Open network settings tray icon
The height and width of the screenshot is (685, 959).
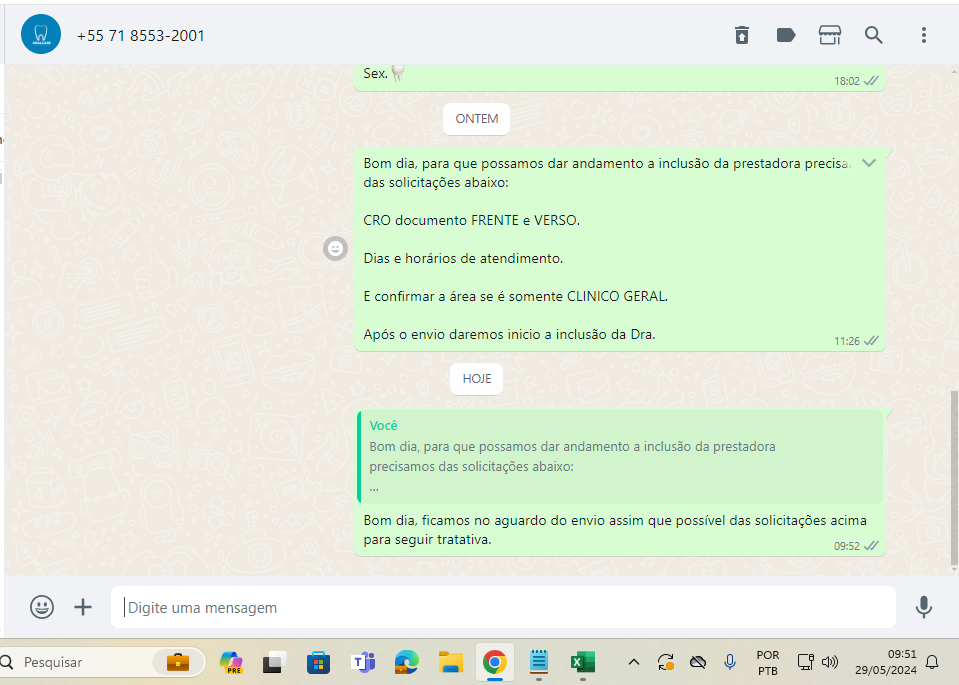click(x=805, y=662)
